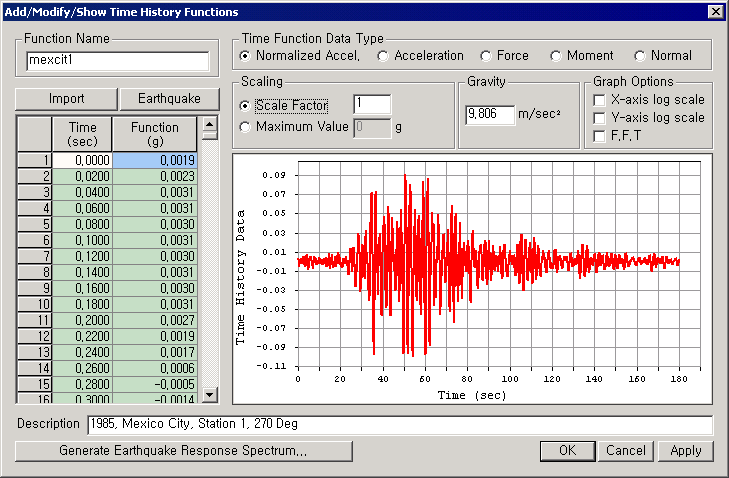Choose the Force data type option

coord(486,56)
